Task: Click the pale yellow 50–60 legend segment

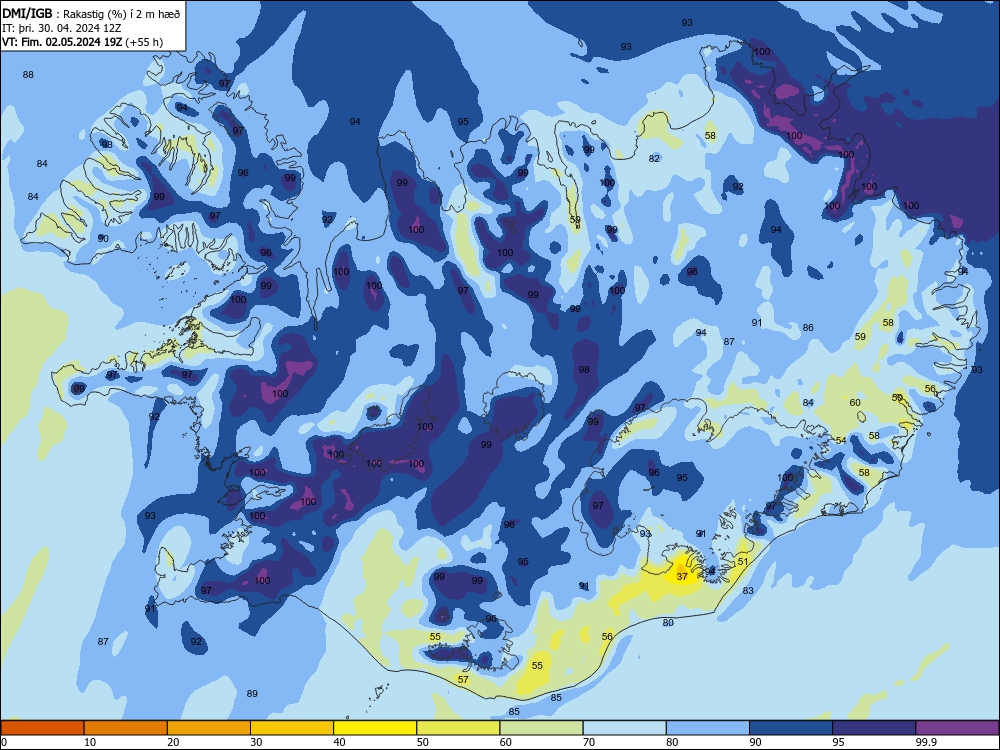Action: [458, 728]
